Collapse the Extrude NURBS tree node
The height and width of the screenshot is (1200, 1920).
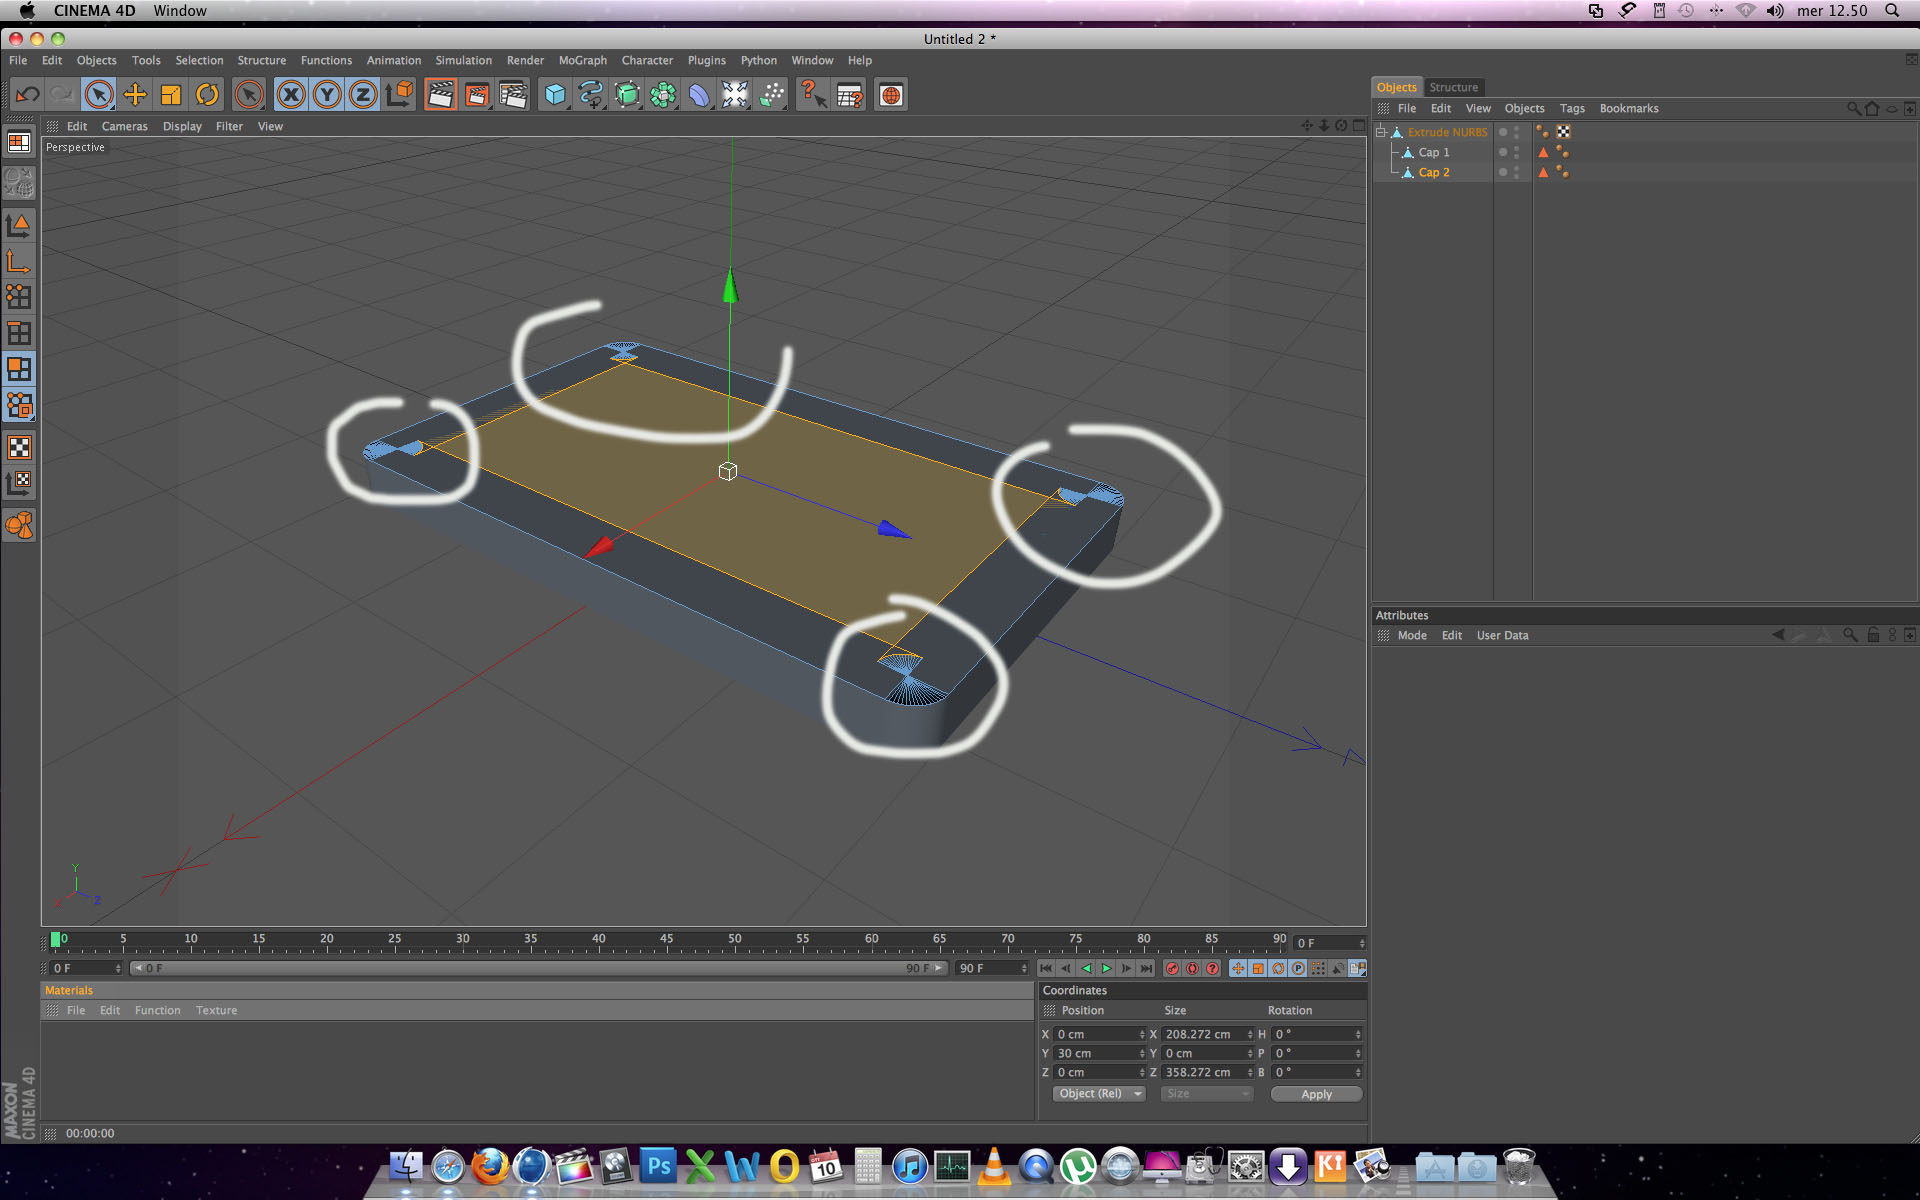click(1381, 132)
